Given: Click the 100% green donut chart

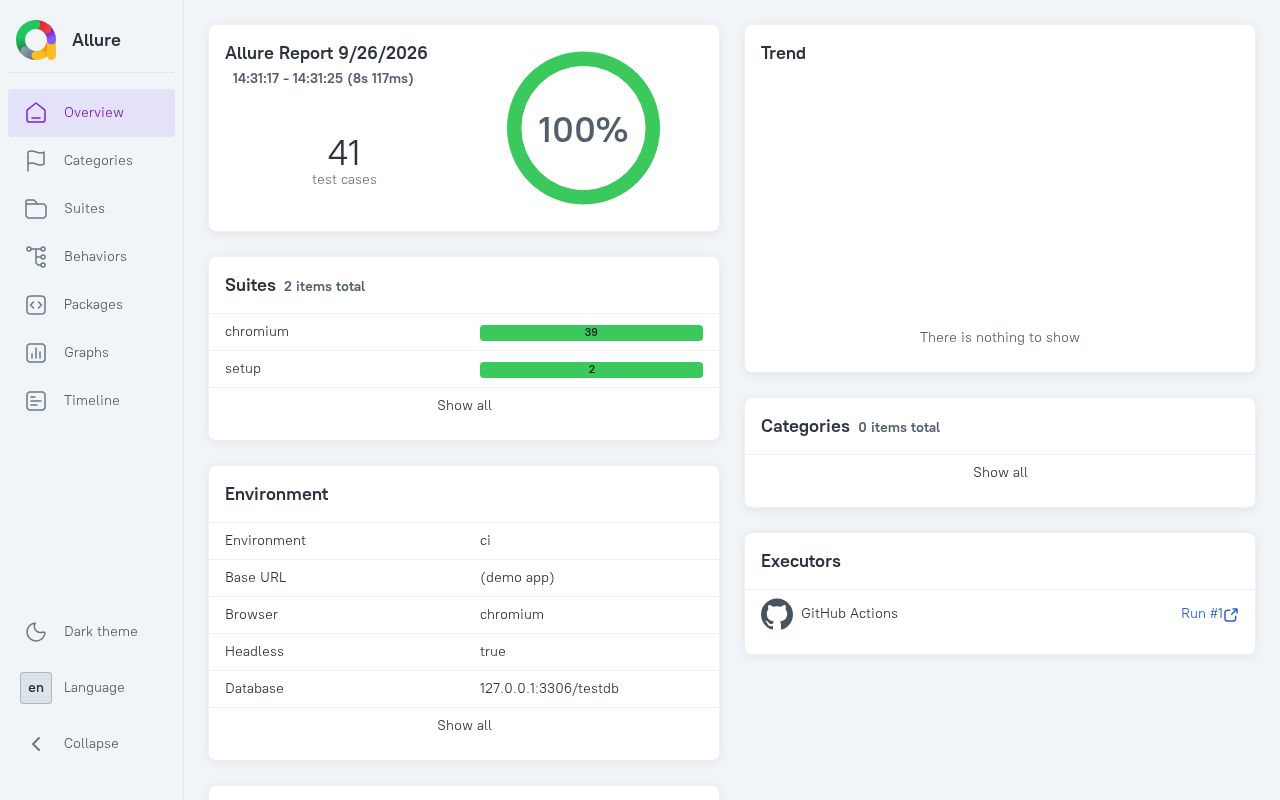Looking at the screenshot, I should point(583,128).
